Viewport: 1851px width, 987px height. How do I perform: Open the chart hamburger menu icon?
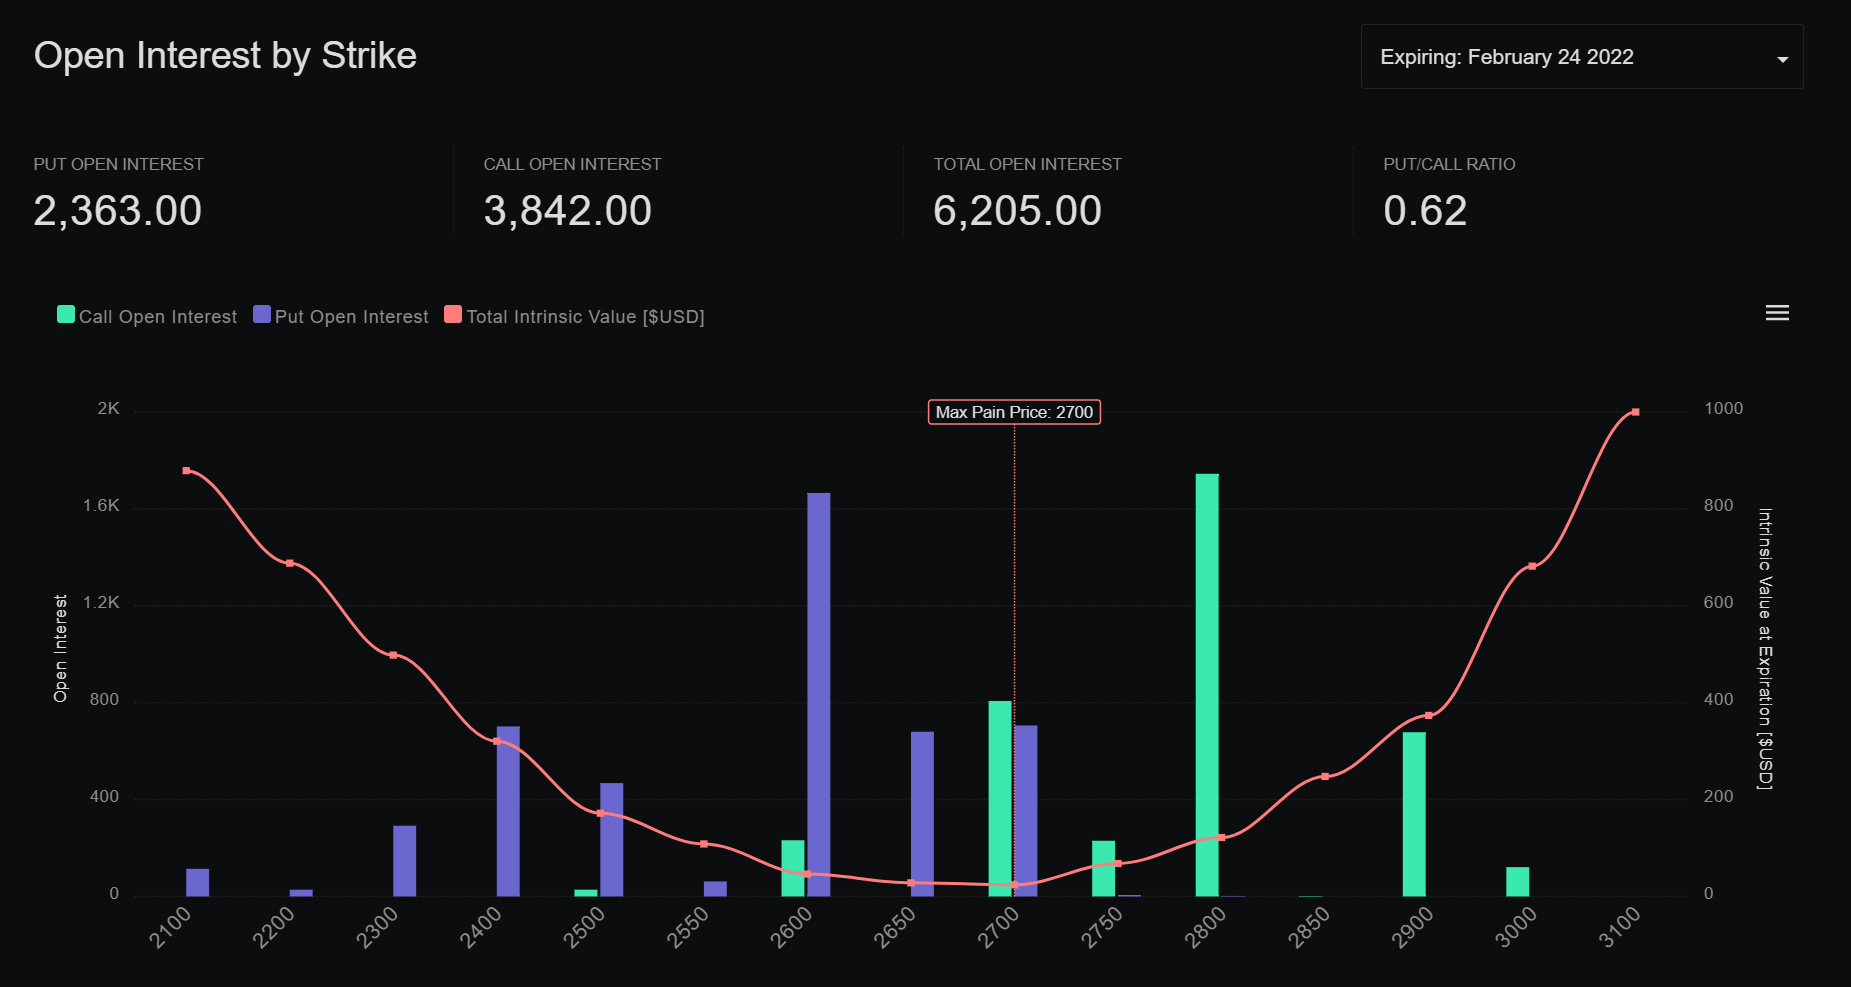[1777, 313]
